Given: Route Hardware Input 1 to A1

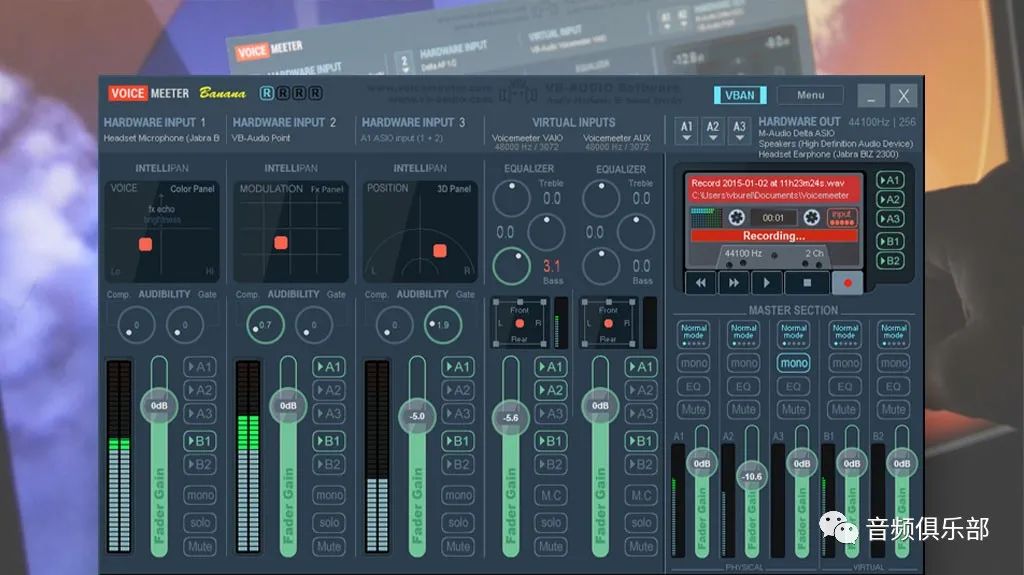Looking at the screenshot, I should [200, 367].
